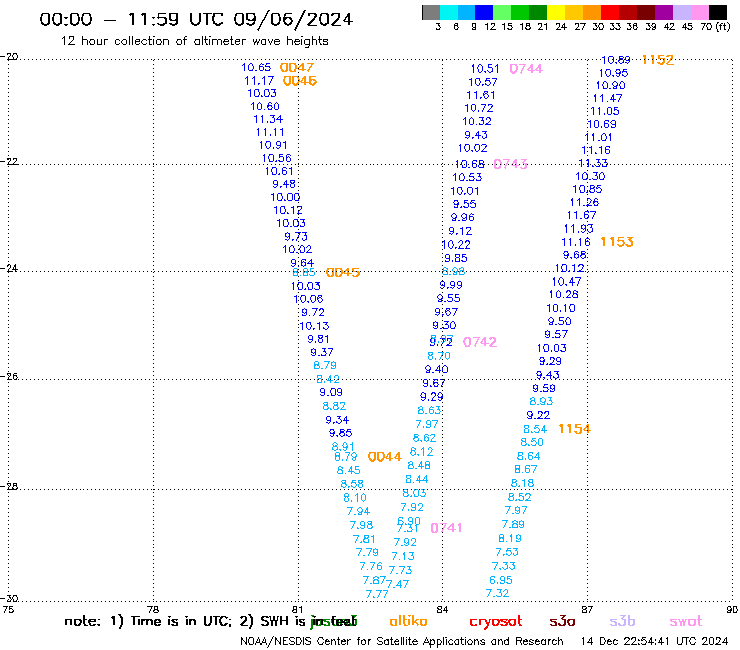740x650 pixels.
Task: Click the pink legend swatch left of black
Action: 700,12
